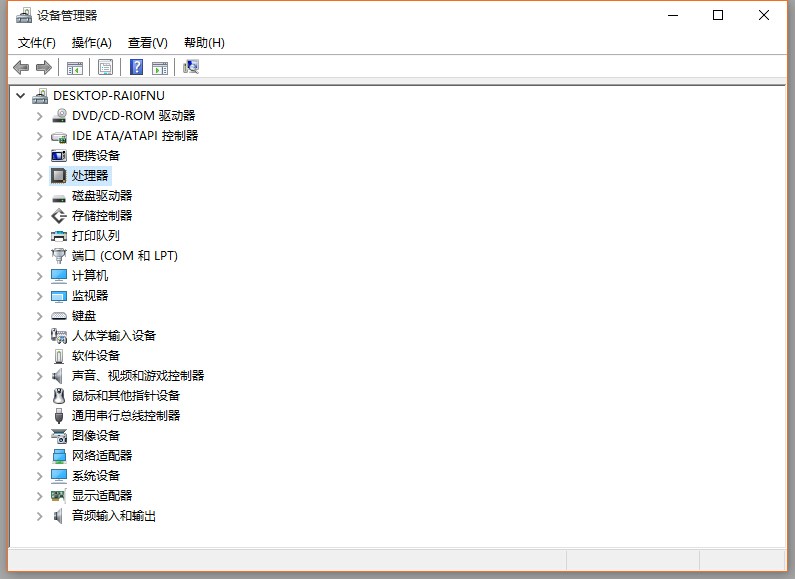This screenshot has height=579, width=795.
Task: Expand the 键盘 keyboard category
Action: pos(40,316)
